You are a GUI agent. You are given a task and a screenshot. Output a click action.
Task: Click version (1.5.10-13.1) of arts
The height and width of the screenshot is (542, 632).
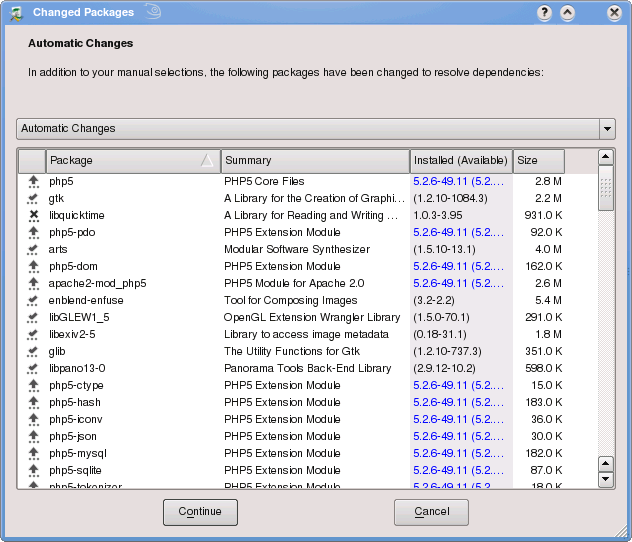[444, 249]
